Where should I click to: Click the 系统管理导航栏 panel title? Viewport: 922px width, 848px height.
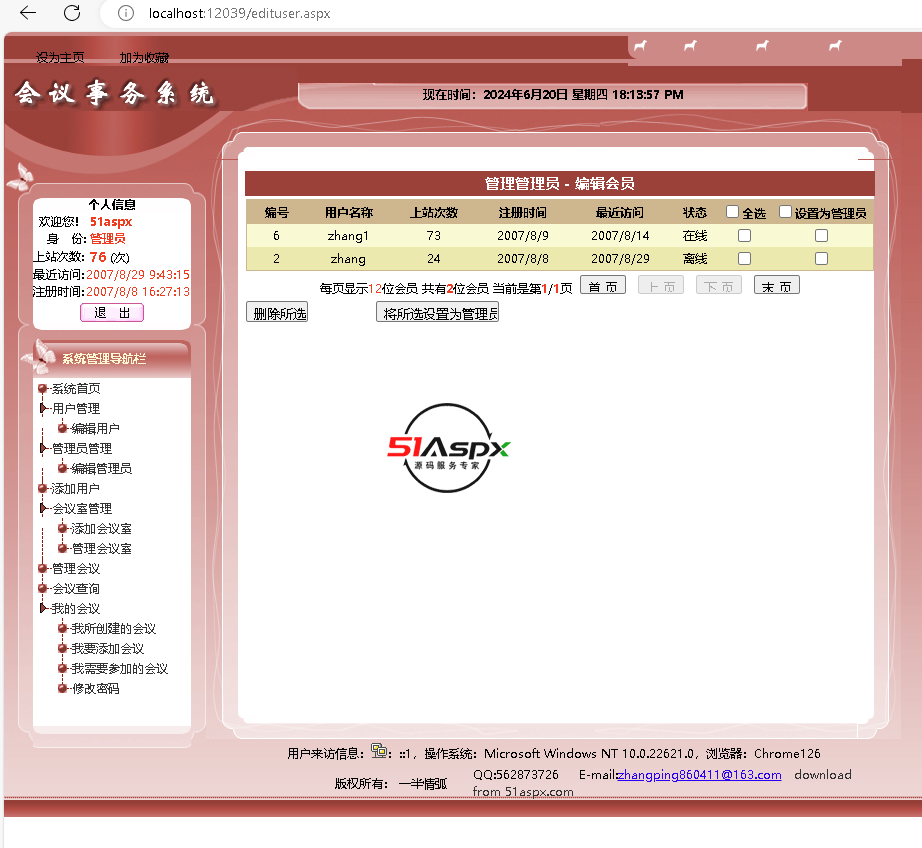pyautogui.click(x=104, y=359)
